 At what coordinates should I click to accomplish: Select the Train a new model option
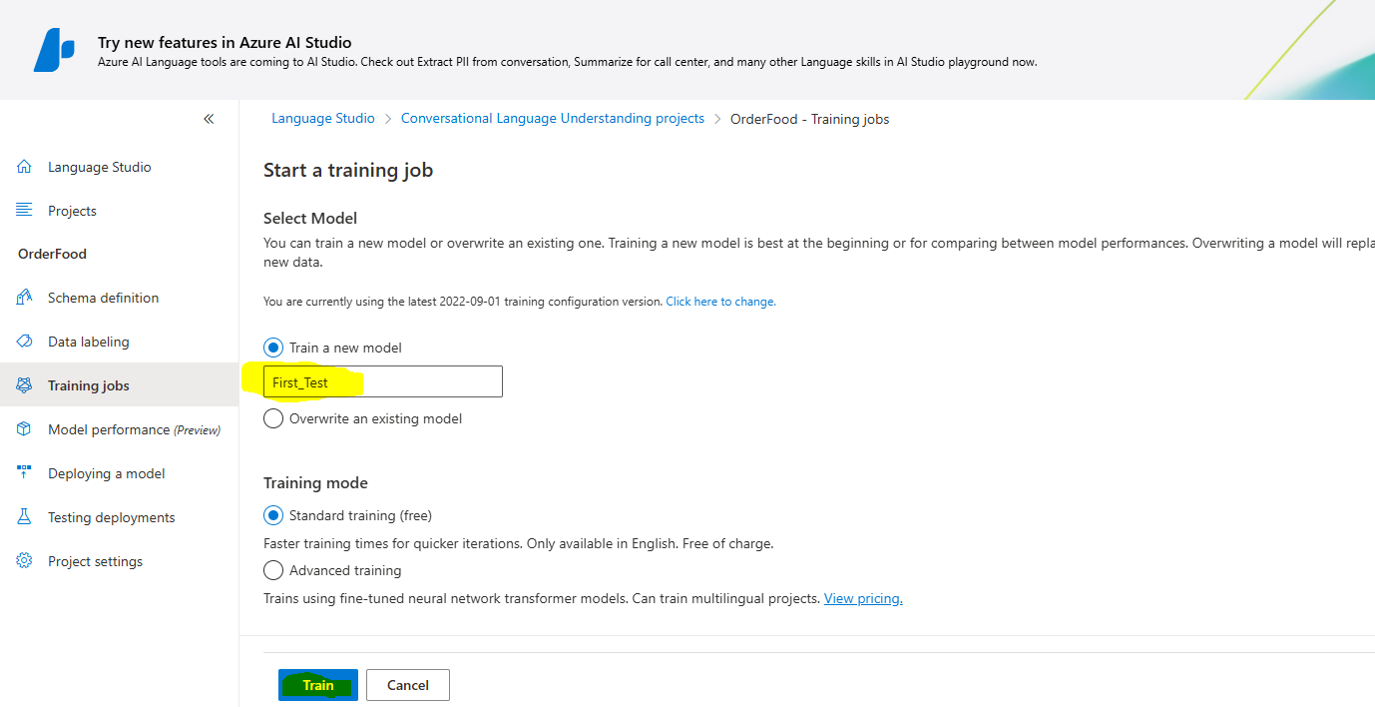tap(273, 347)
